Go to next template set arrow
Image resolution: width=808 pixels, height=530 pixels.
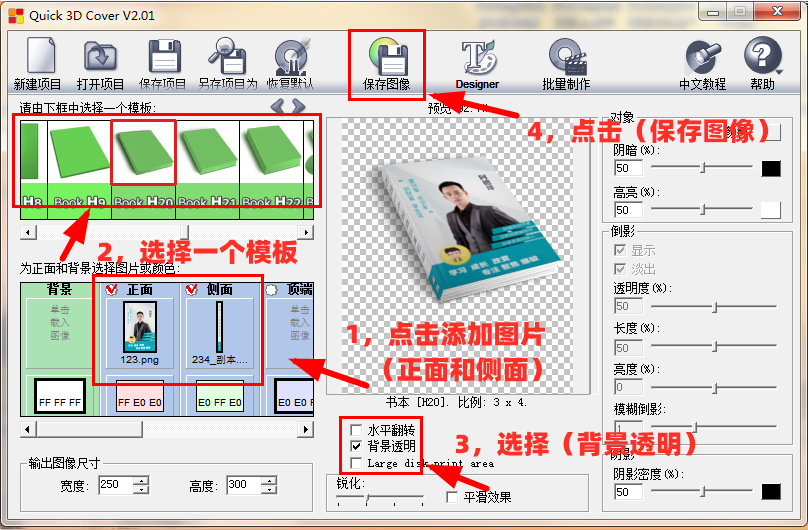click(299, 107)
